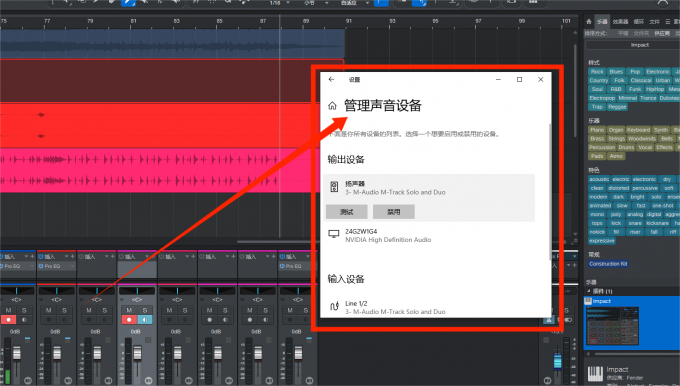The width and height of the screenshot is (680, 386).
Task: Select the HipHop style tag
Action: click(655, 89)
